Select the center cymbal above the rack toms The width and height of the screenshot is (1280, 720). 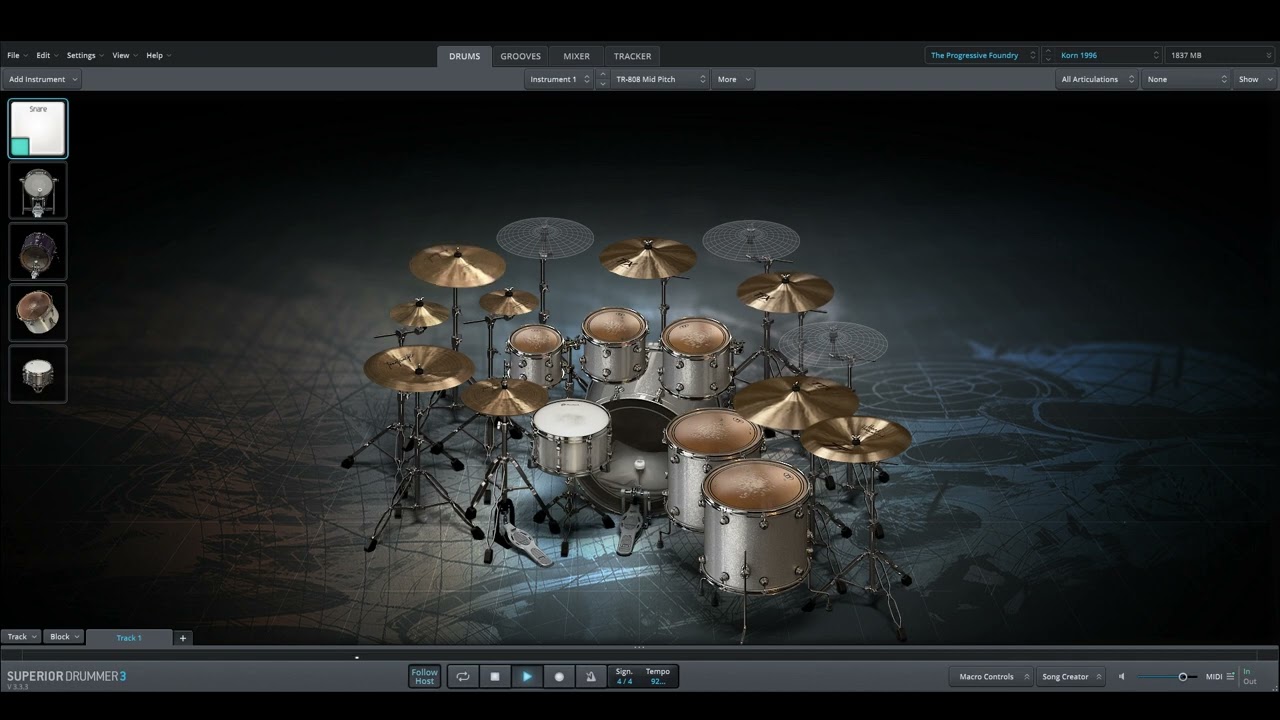pyautogui.click(x=648, y=258)
